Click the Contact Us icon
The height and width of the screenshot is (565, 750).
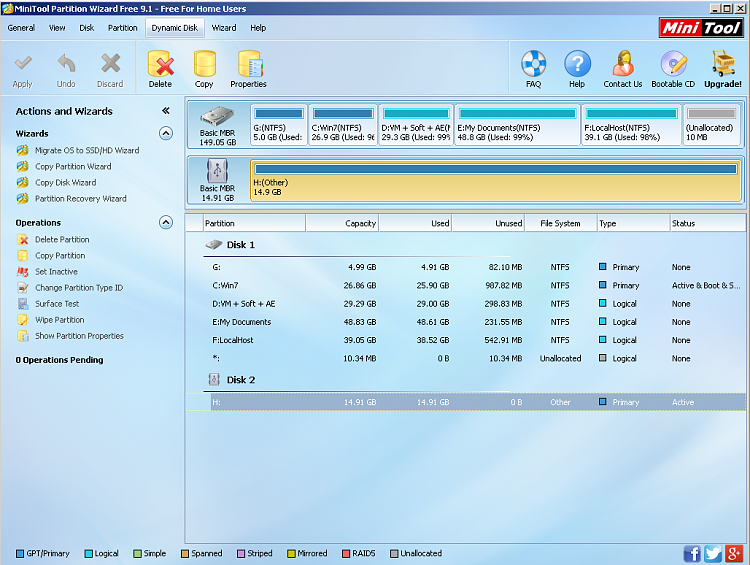click(622, 63)
